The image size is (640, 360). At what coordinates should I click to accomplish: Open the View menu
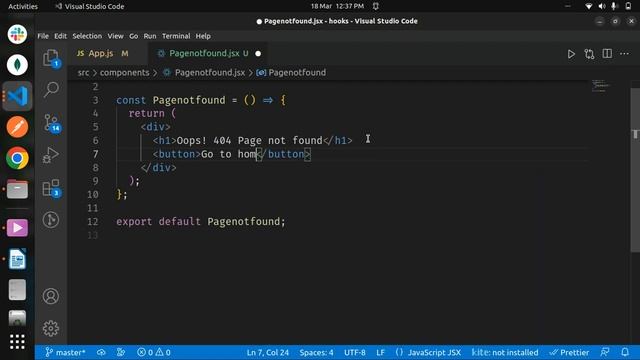click(116, 36)
